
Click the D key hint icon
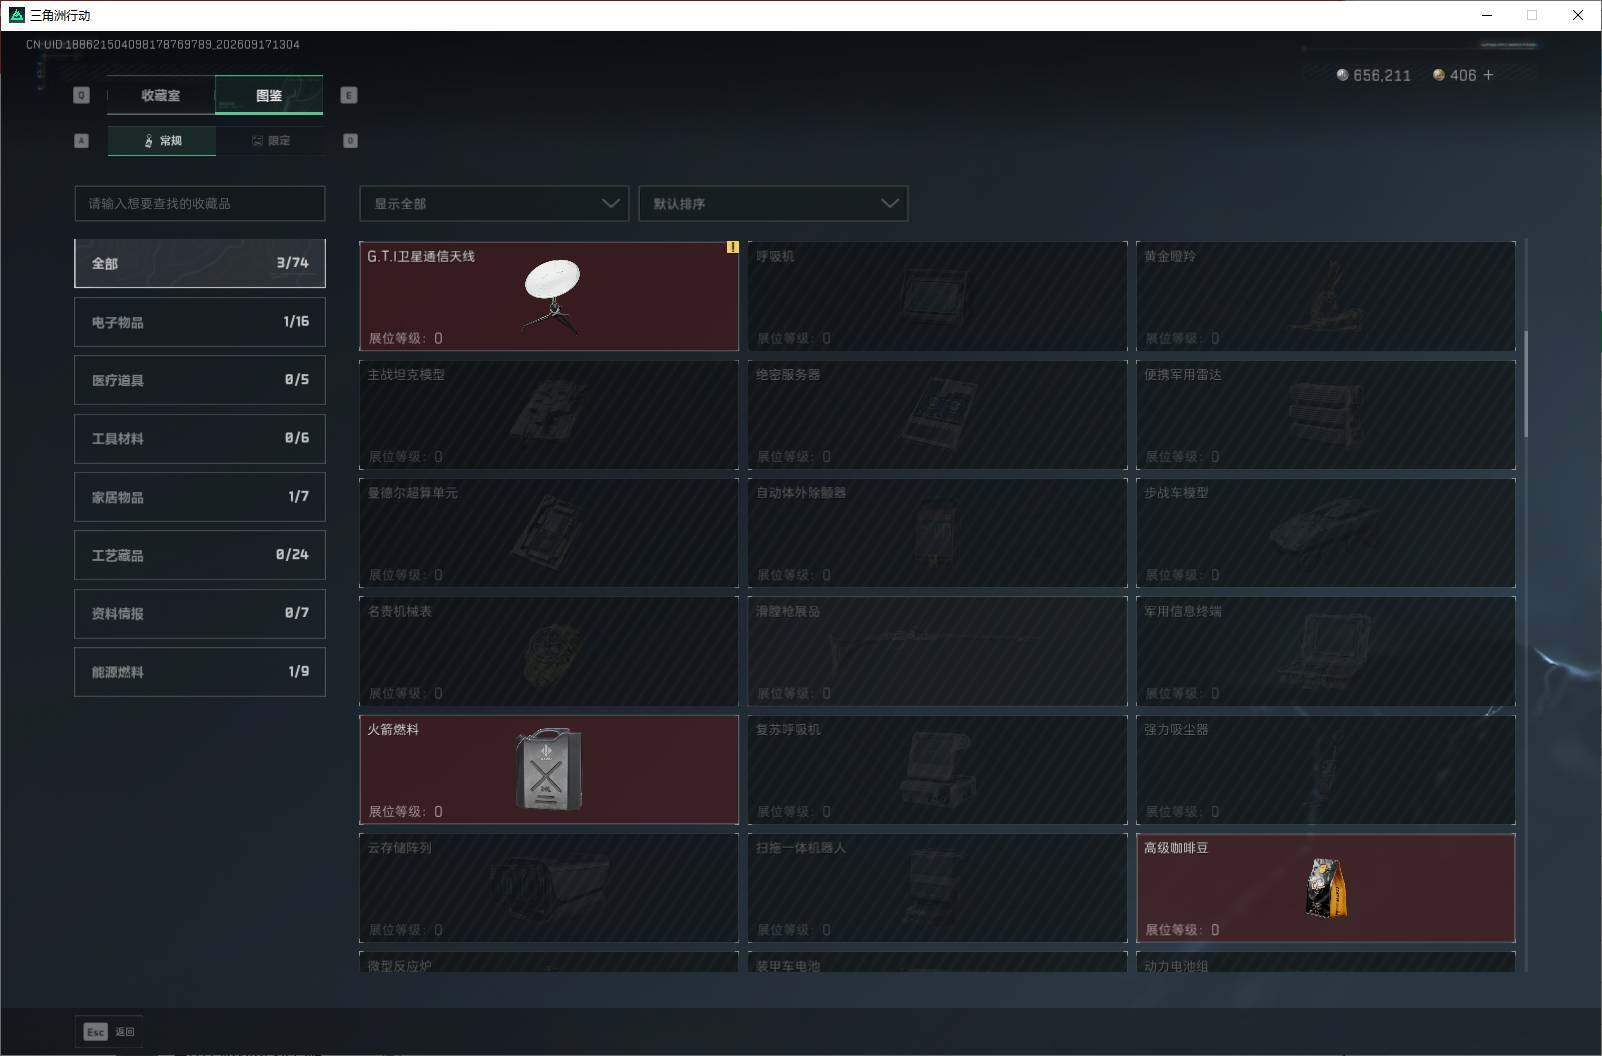point(350,141)
